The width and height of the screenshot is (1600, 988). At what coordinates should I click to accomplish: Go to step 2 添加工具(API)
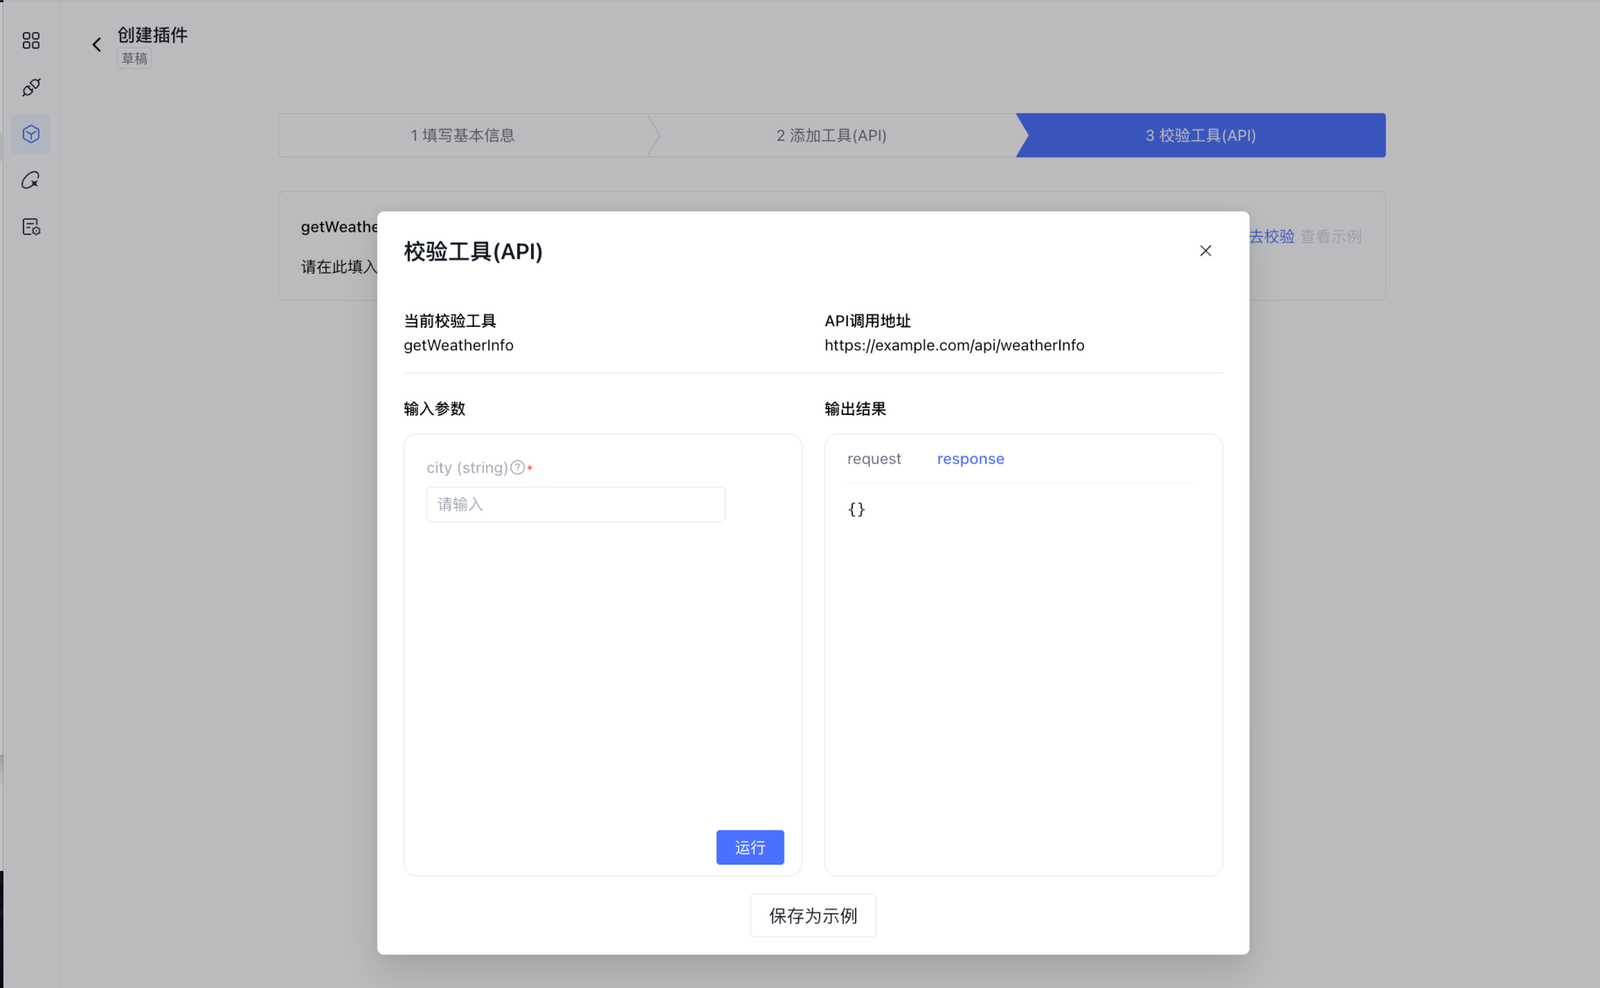[x=831, y=135]
